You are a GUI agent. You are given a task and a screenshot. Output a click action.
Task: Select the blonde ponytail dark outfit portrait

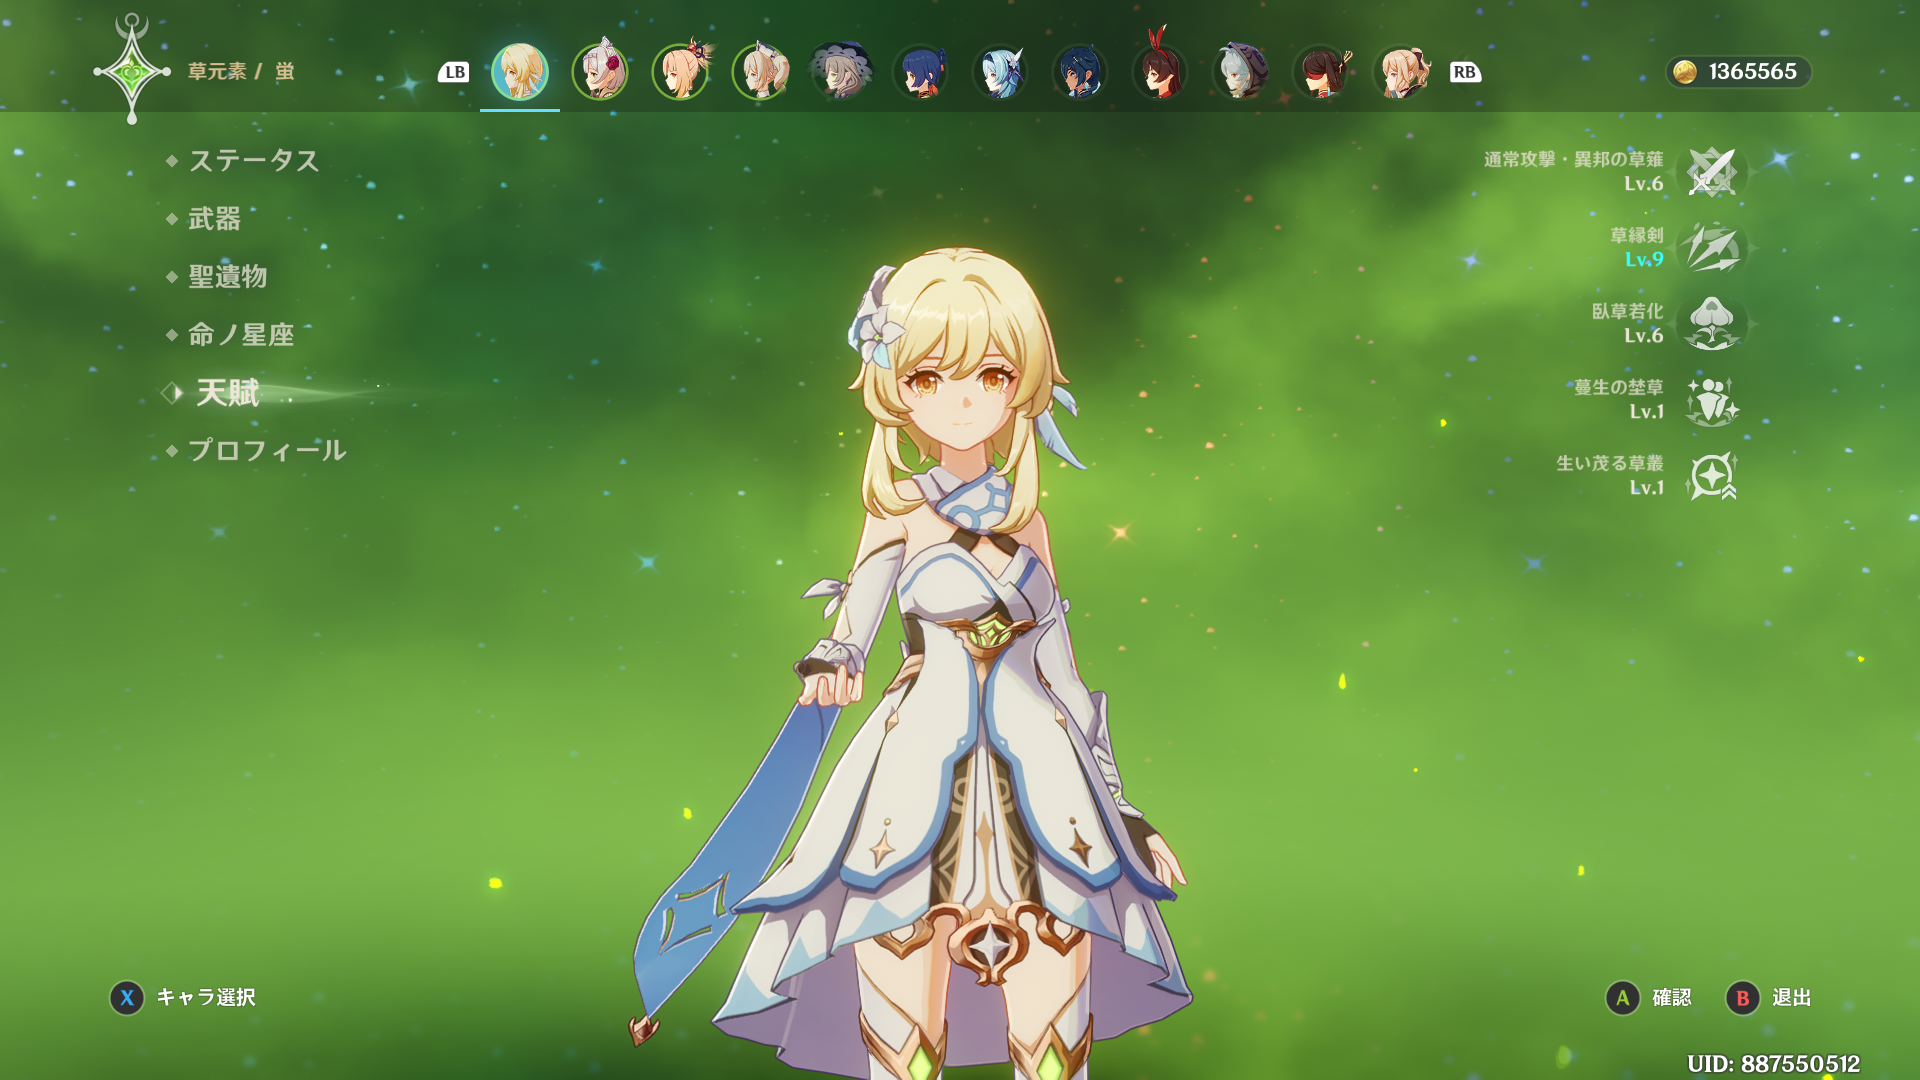1402,72
